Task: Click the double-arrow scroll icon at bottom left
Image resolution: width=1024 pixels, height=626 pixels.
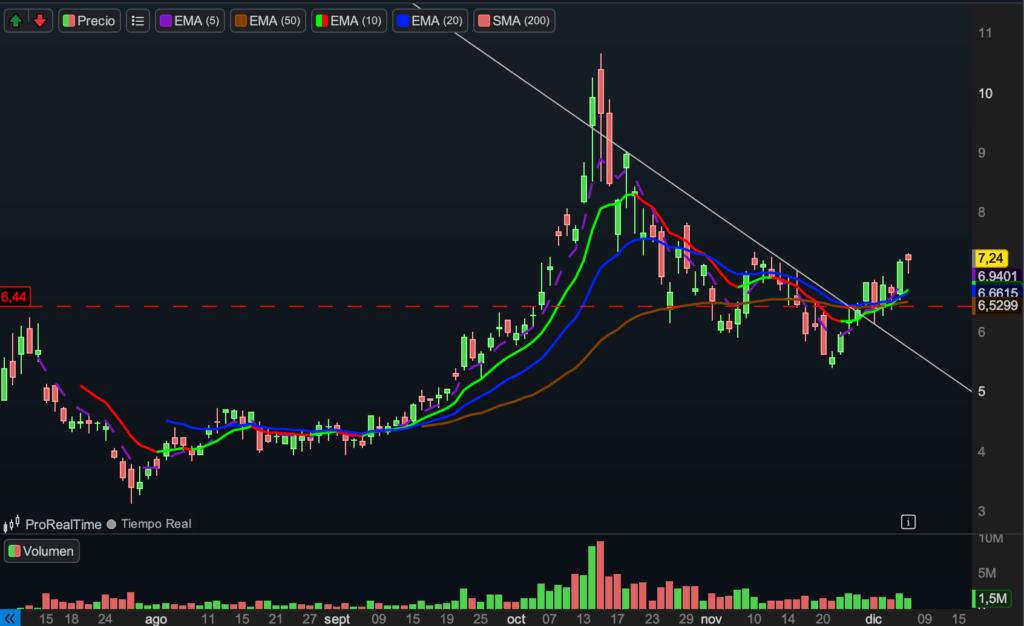Action: [11, 618]
